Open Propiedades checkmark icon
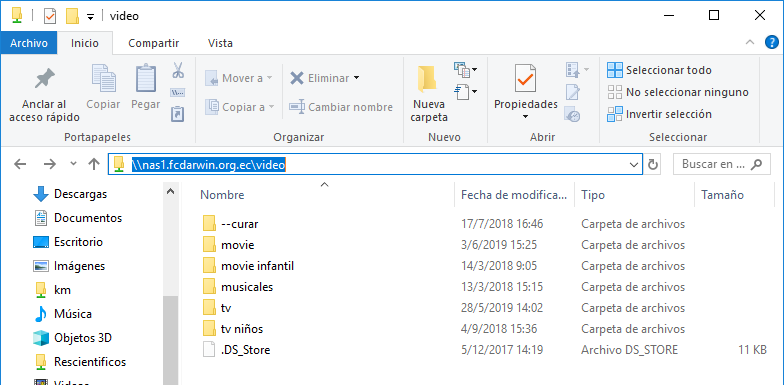The image size is (784, 385). click(x=525, y=79)
